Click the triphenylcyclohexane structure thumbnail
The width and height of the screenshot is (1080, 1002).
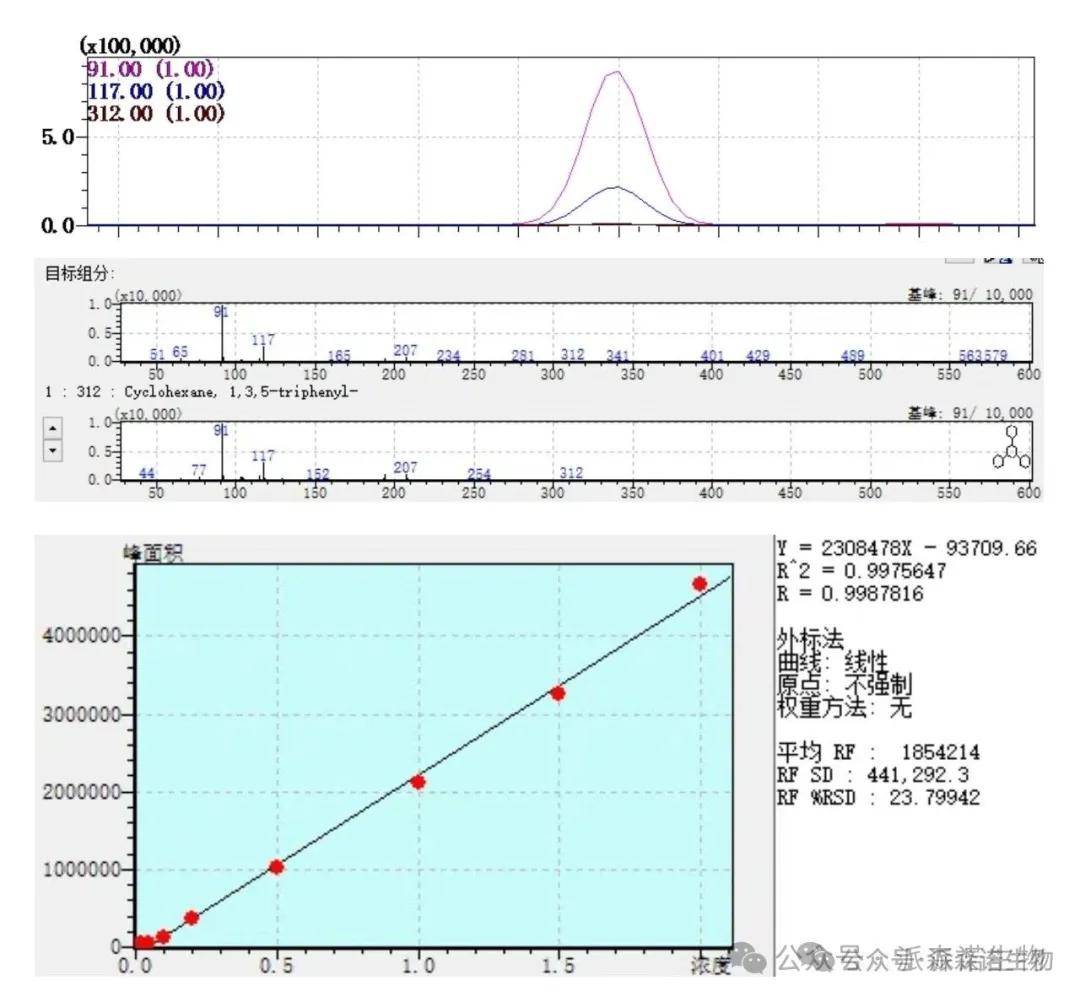pyautogui.click(x=1011, y=448)
